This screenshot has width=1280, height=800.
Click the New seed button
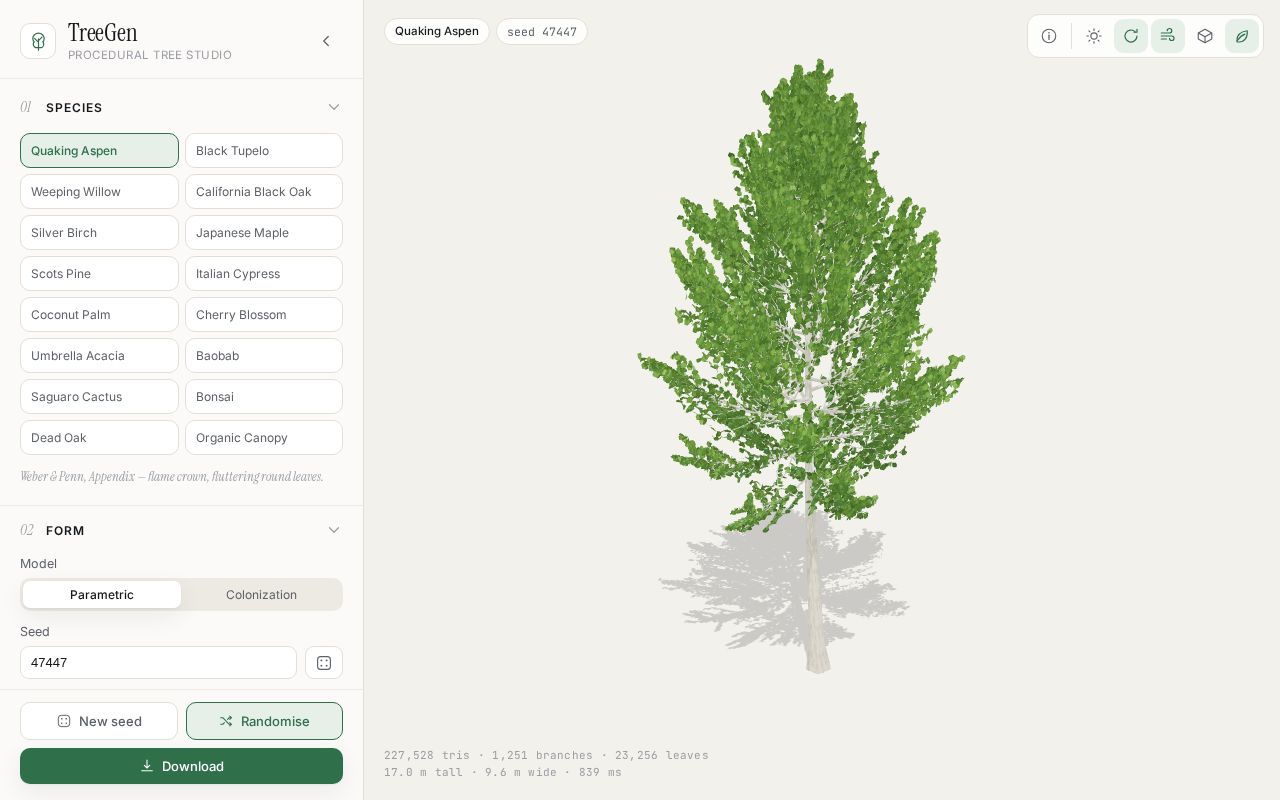(x=99, y=721)
